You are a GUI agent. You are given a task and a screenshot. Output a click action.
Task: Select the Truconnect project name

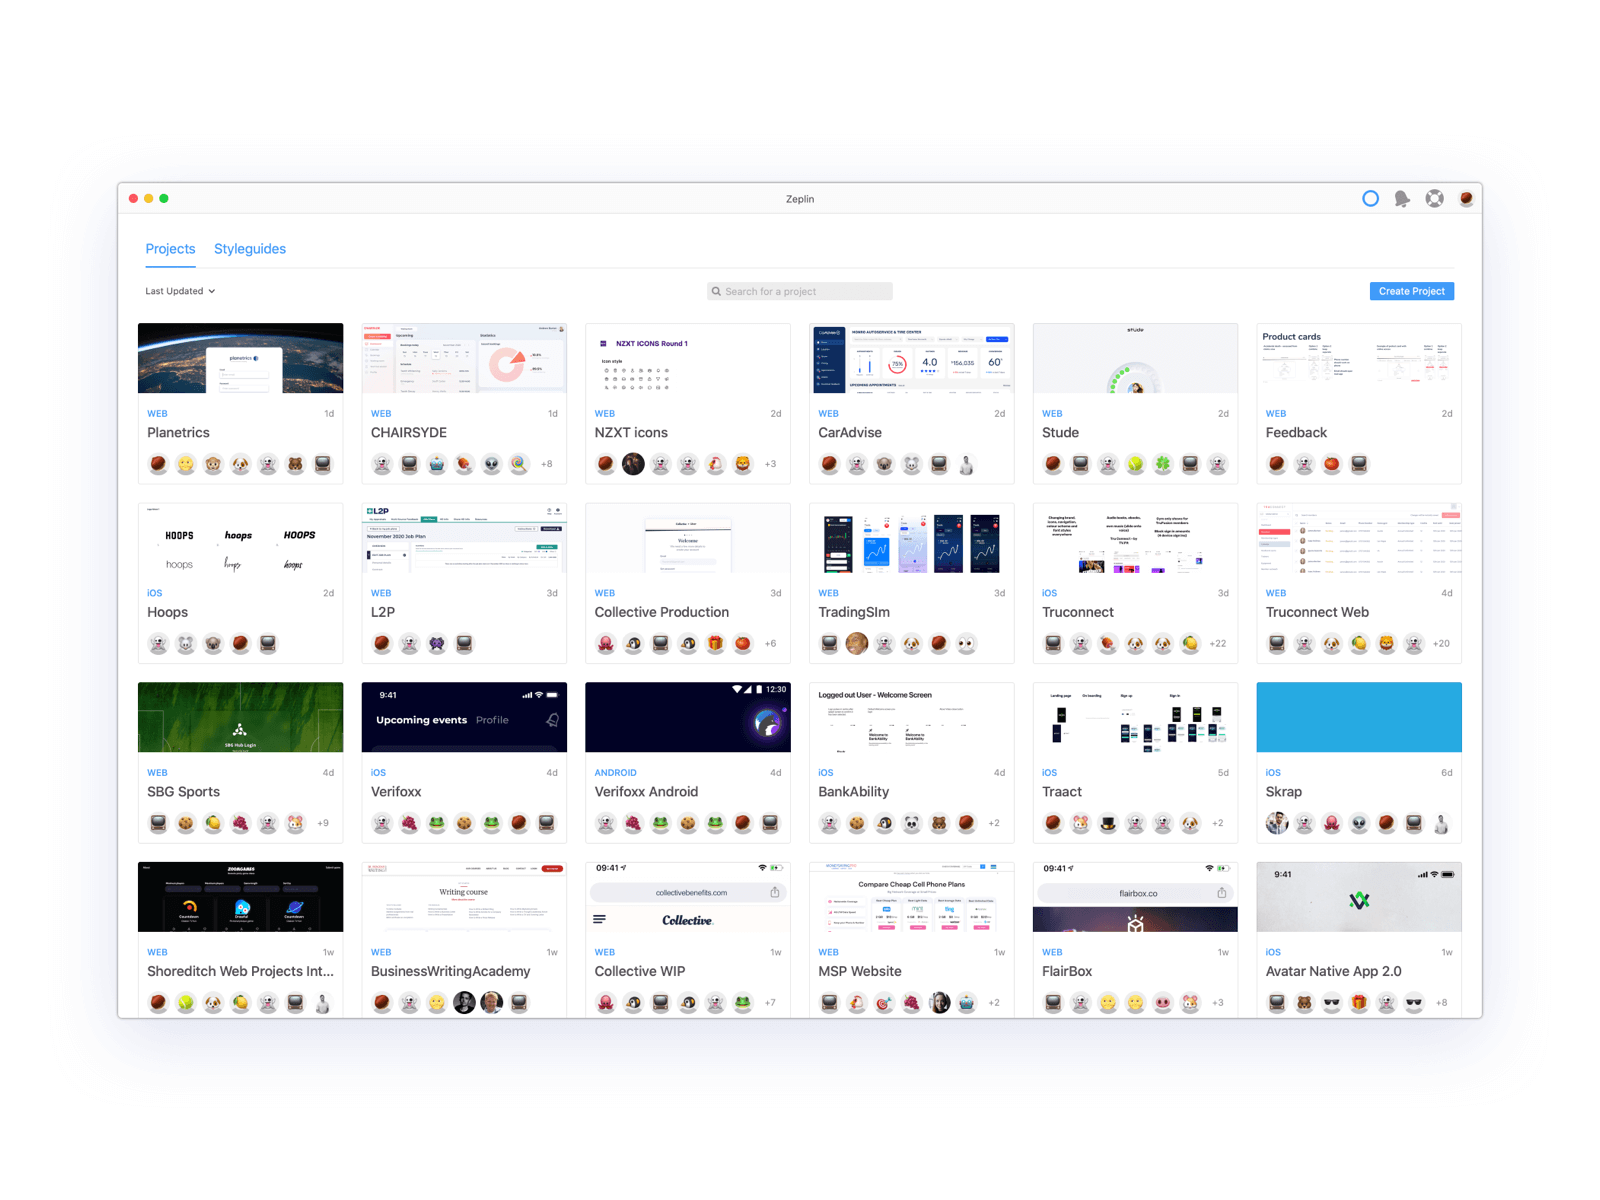click(1078, 612)
